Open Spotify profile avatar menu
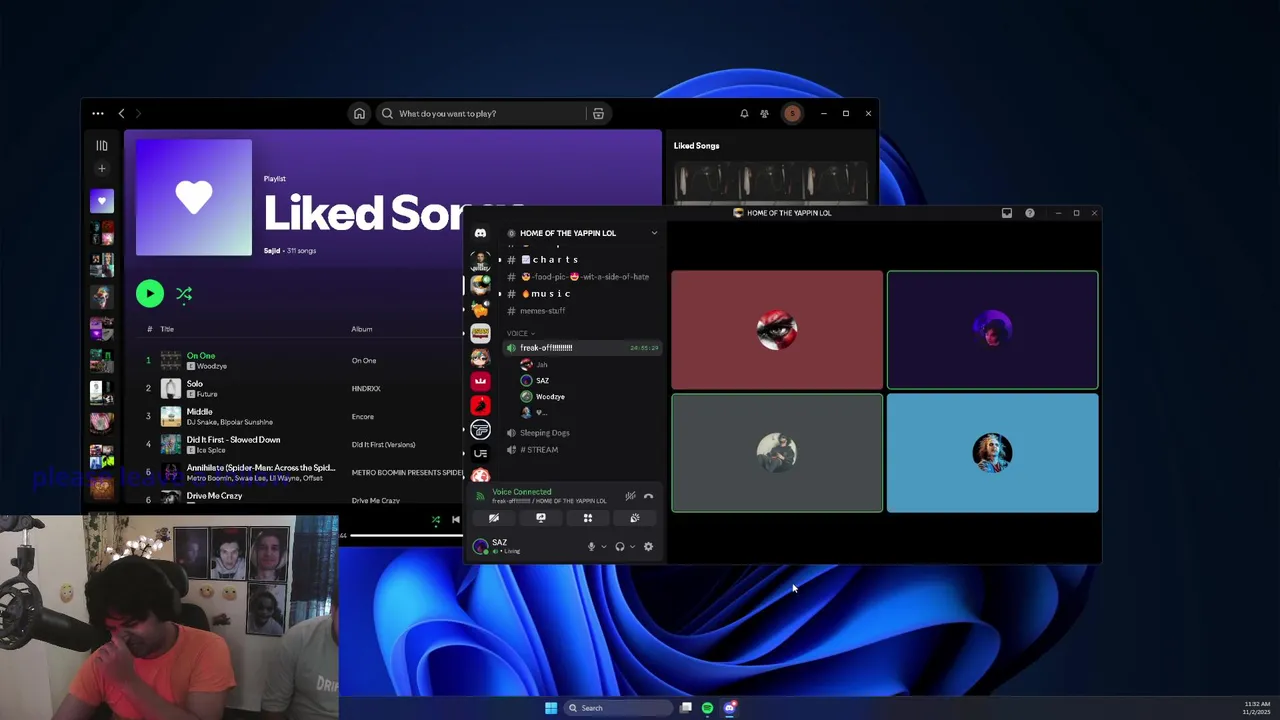The width and height of the screenshot is (1280, 720). point(792,113)
